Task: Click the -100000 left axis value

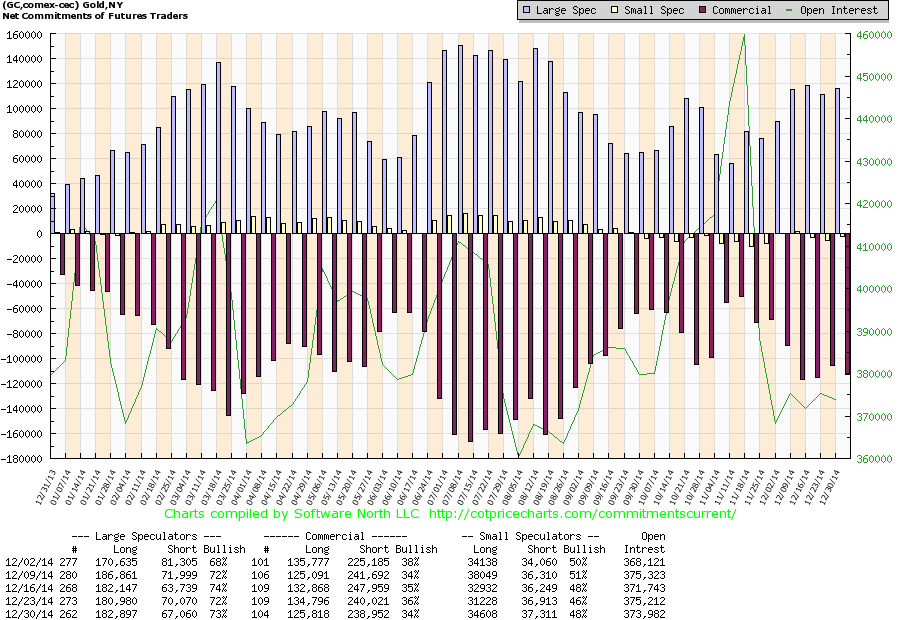Action: pos(22,359)
